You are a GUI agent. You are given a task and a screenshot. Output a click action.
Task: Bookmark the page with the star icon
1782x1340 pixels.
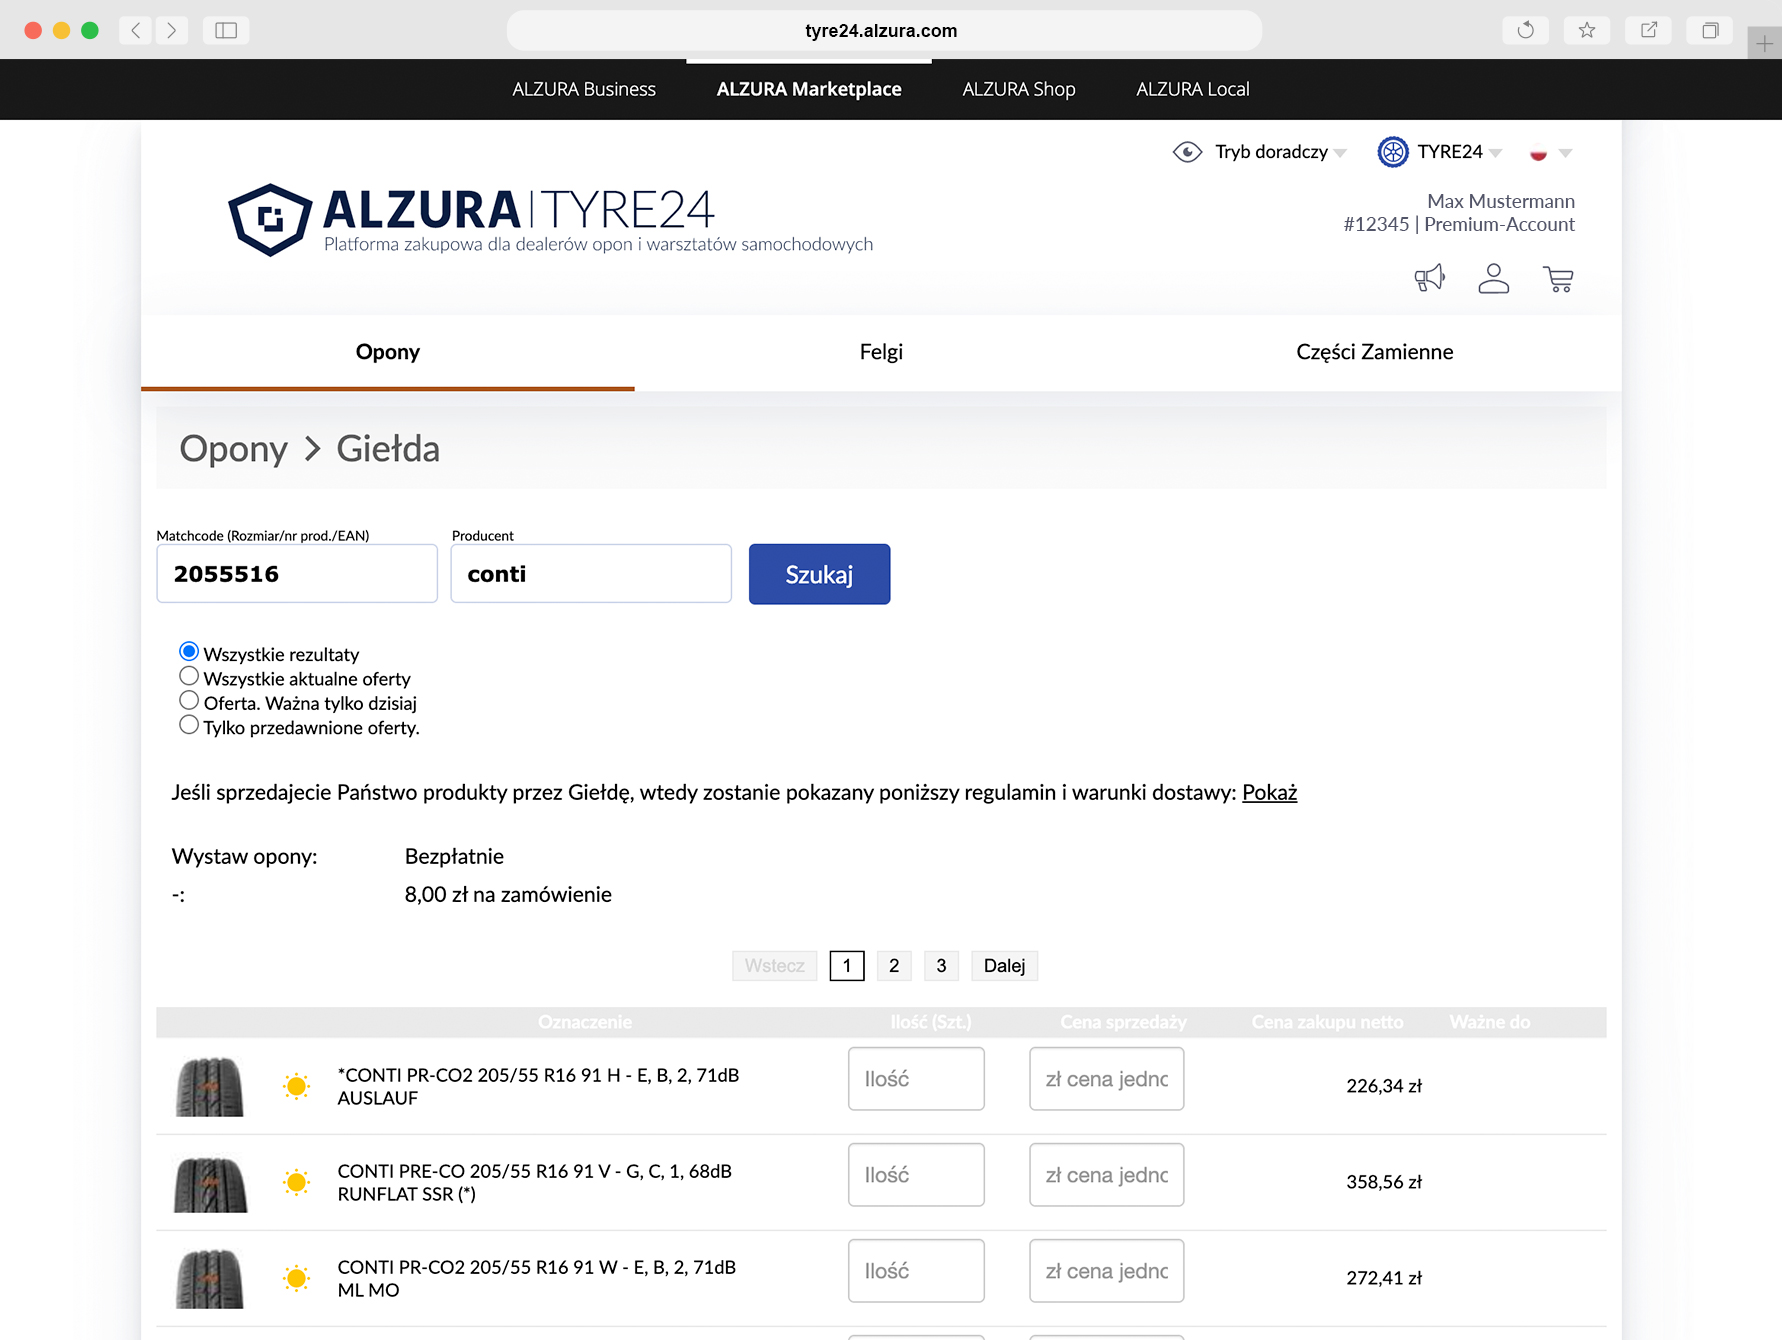tap(1587, 30)
